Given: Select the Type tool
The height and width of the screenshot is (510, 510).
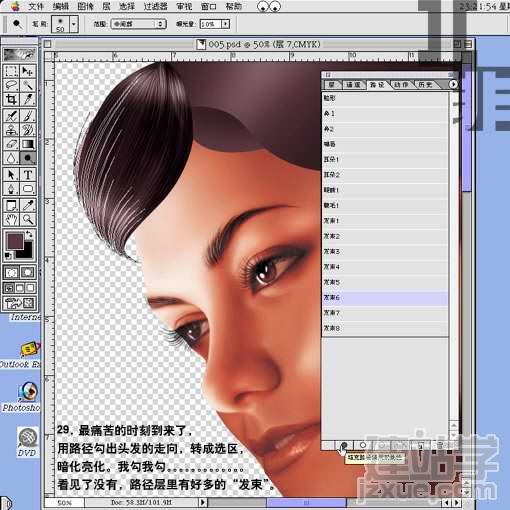Looking at the screenshot, I should tap(28, 174).
